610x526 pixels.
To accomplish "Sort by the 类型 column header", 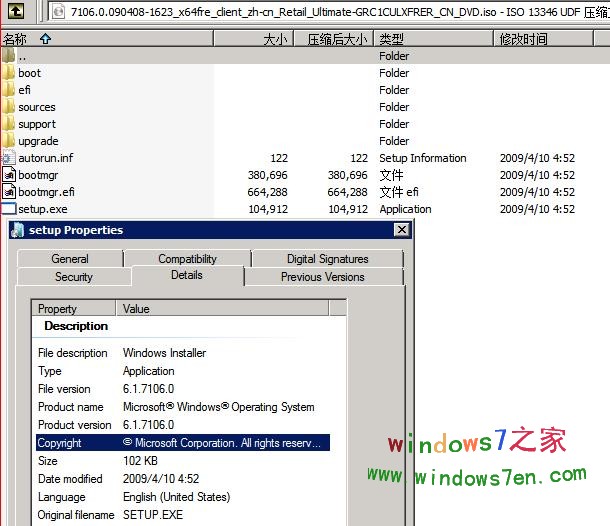I will click(x=433, y=39).
